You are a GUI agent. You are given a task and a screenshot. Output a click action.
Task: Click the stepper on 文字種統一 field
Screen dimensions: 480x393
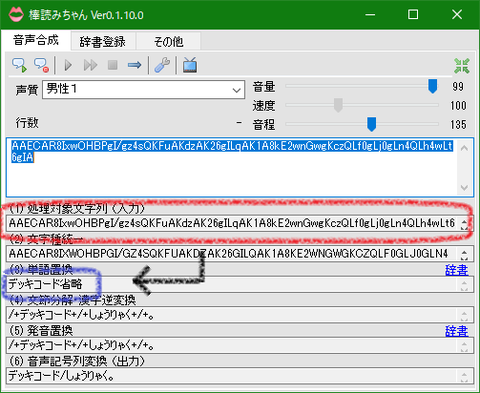[464, 254]
